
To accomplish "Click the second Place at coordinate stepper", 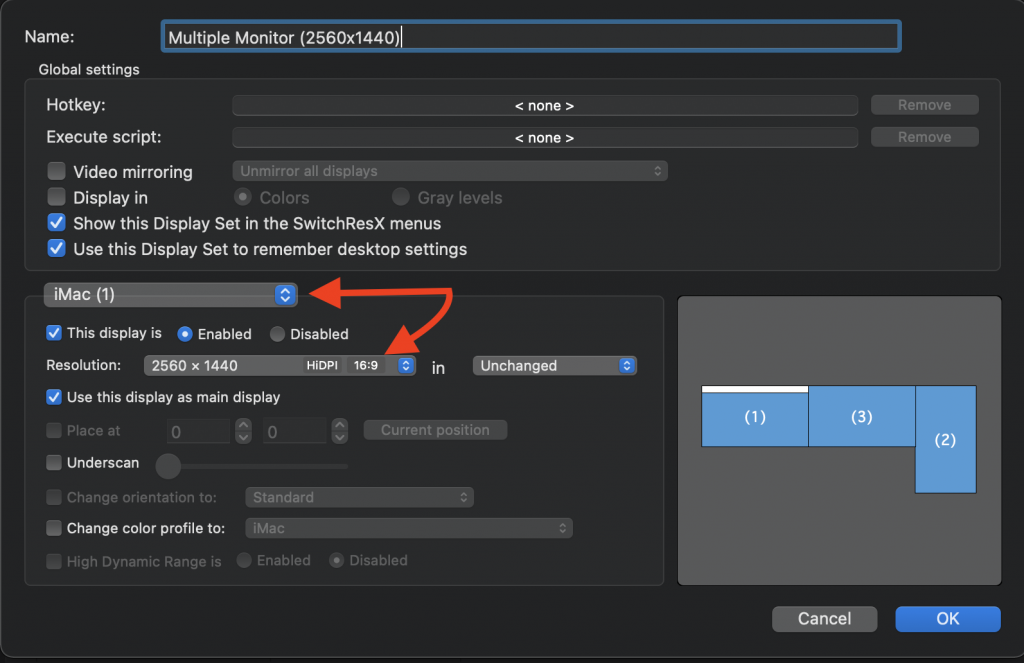I will click(x=340, y=431).
